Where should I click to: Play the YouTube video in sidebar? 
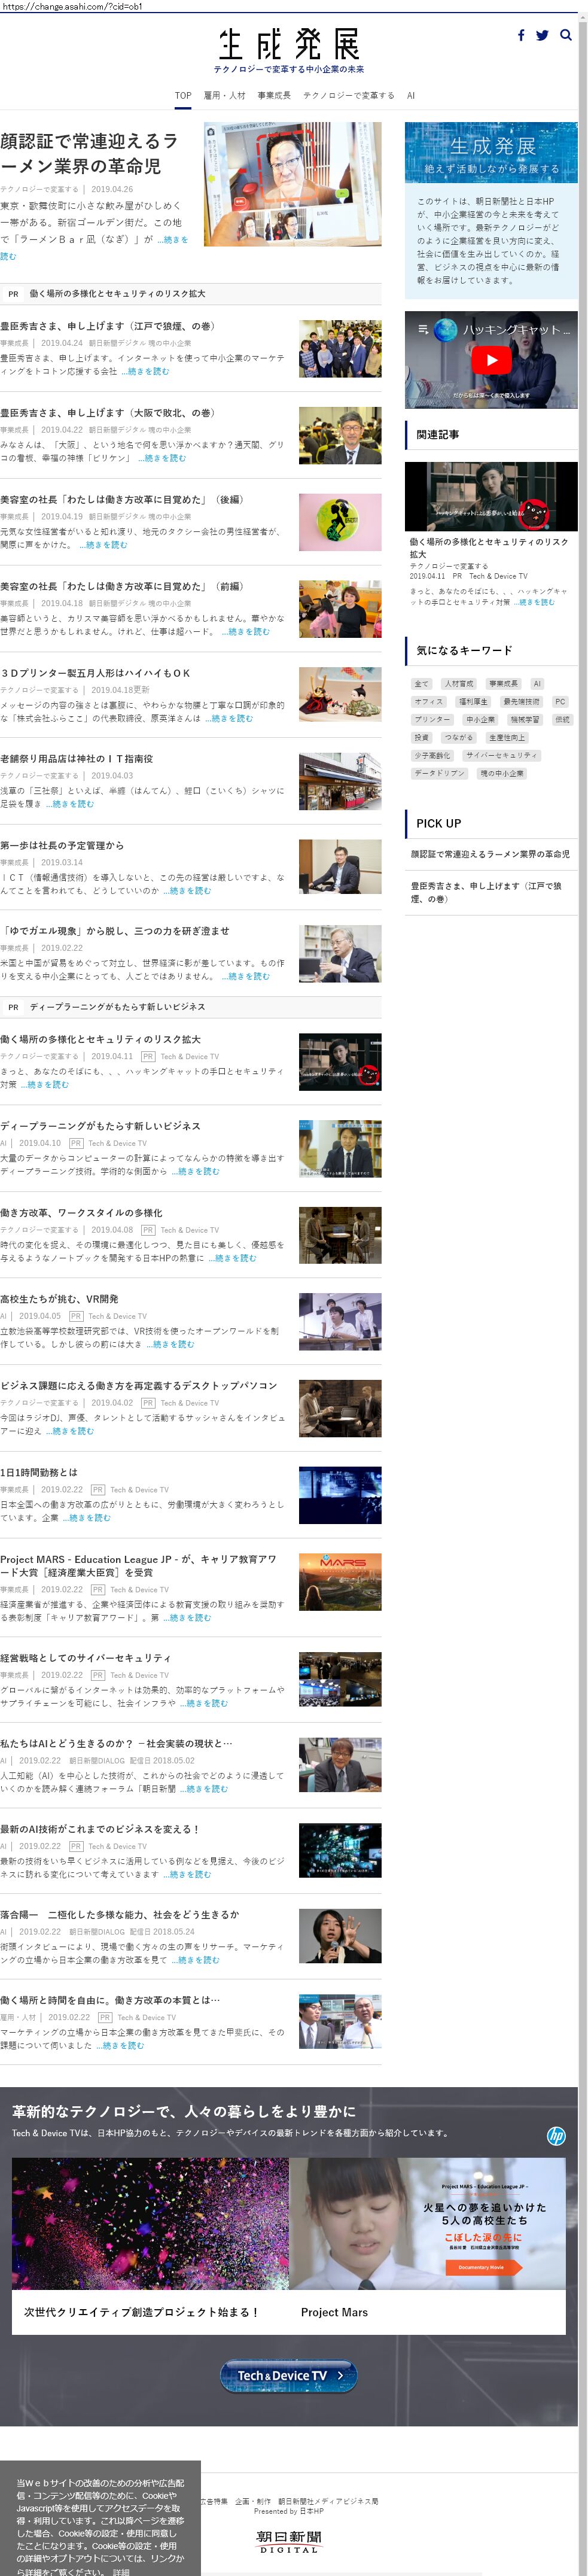(x=490, y=360)
